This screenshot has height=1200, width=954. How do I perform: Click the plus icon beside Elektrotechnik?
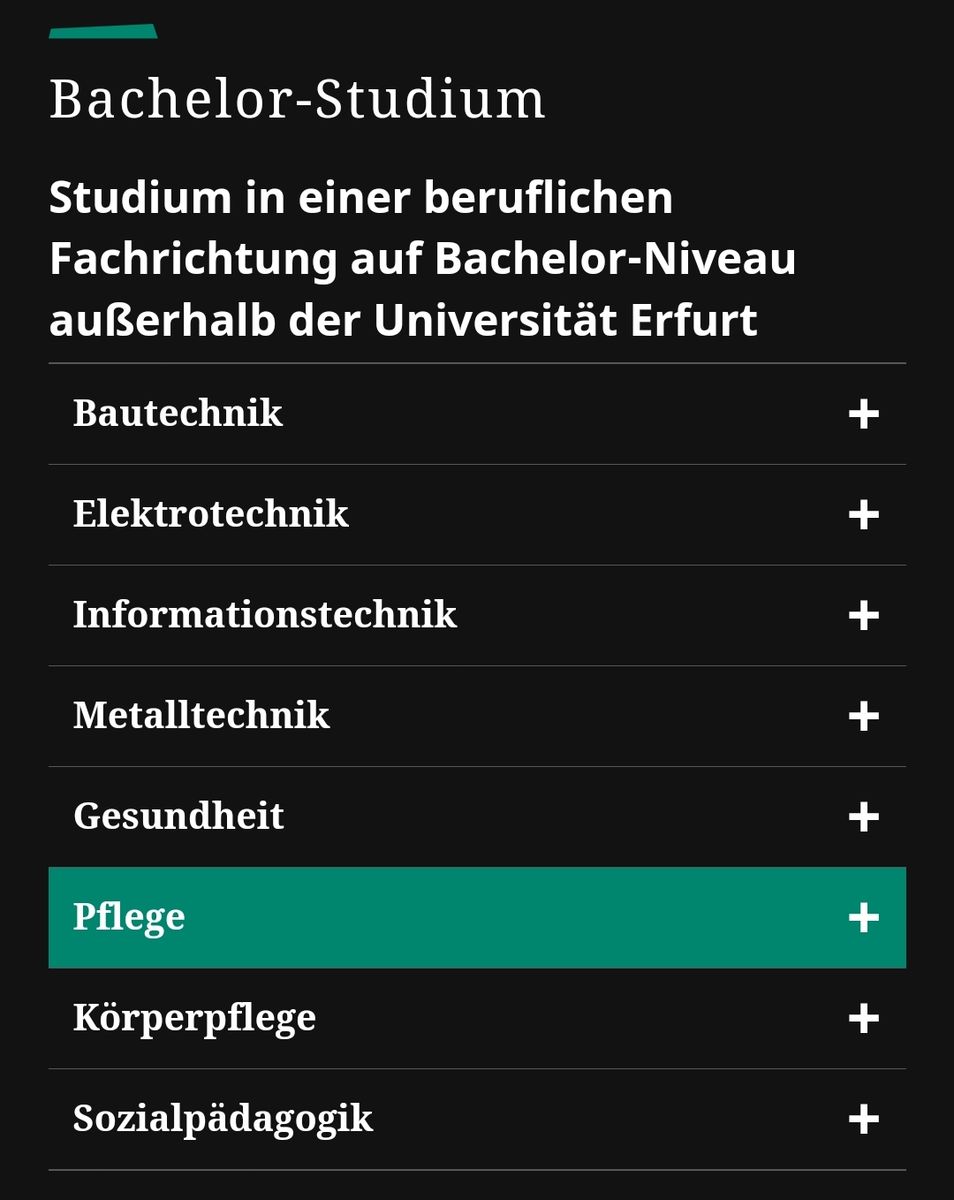point(863,515)
